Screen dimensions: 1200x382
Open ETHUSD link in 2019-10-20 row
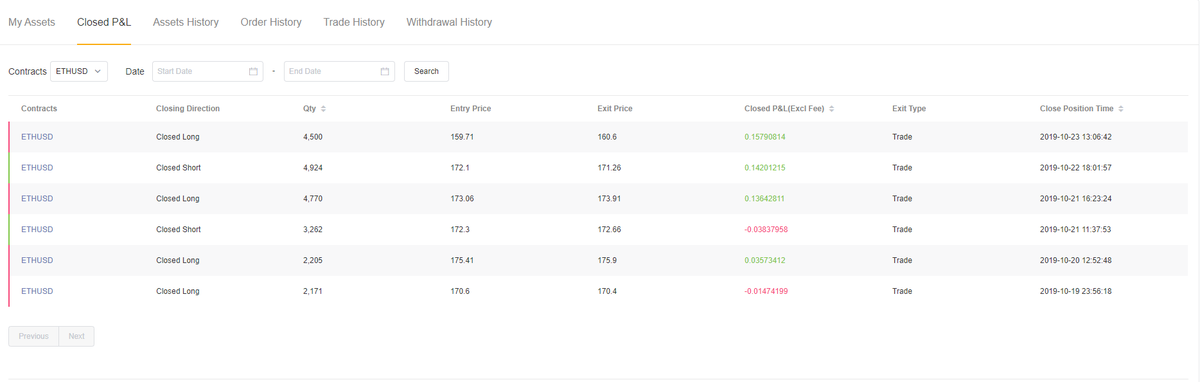[37, 260]
